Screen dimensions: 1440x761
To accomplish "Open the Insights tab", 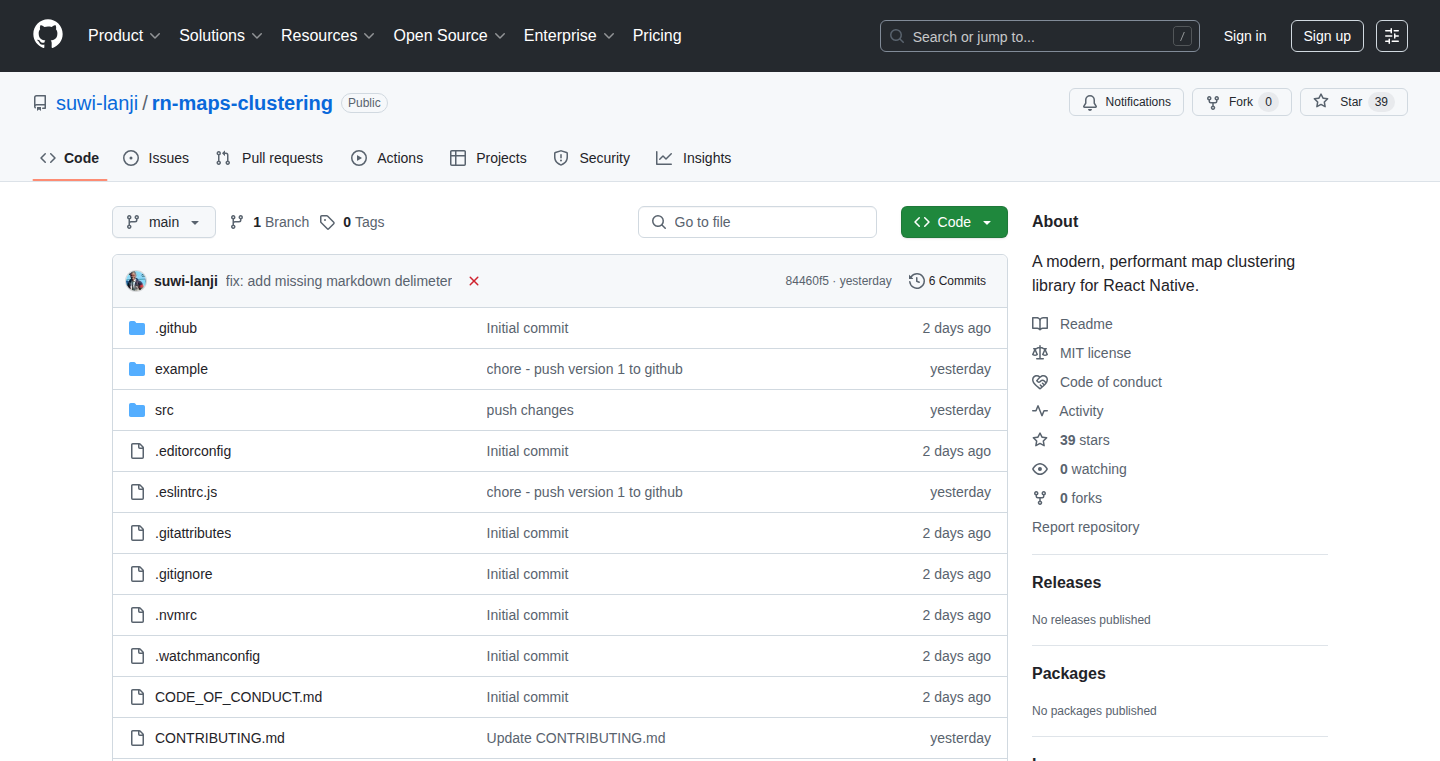I will pos(694,158).
